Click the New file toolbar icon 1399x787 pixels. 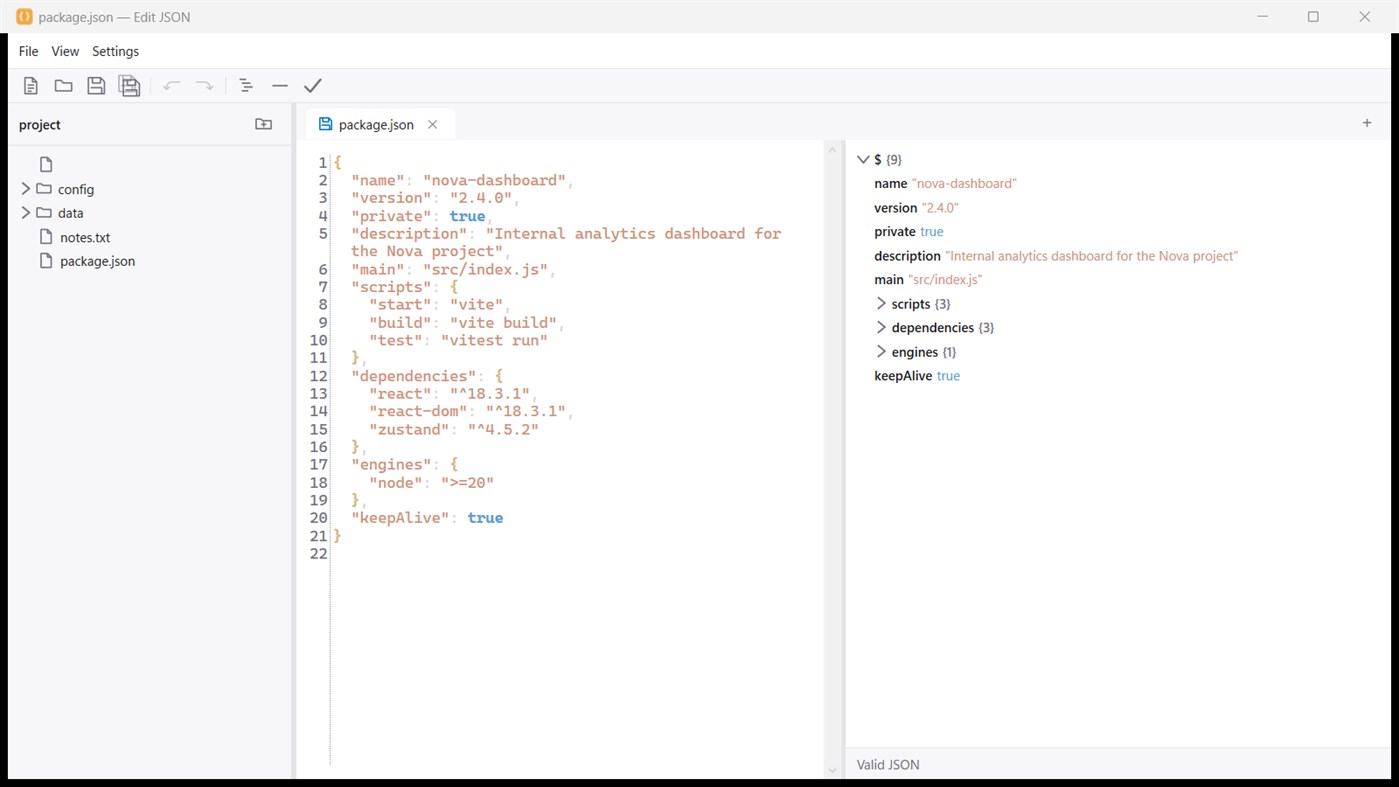point(31,86)
